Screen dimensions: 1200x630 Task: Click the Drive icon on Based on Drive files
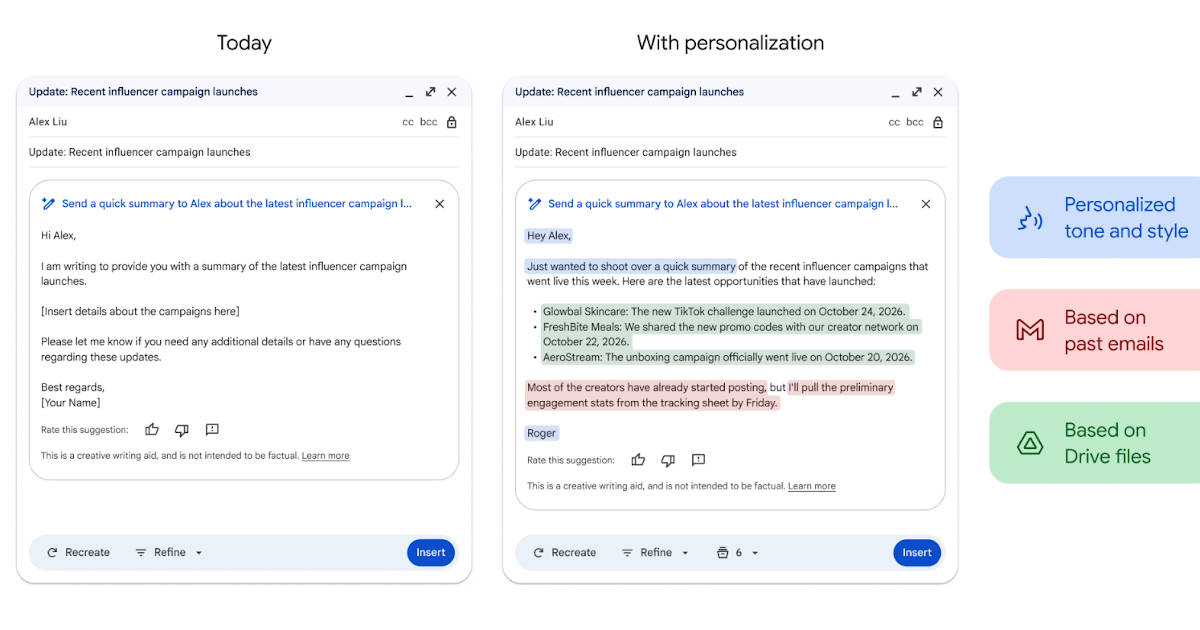[1030, 443]
